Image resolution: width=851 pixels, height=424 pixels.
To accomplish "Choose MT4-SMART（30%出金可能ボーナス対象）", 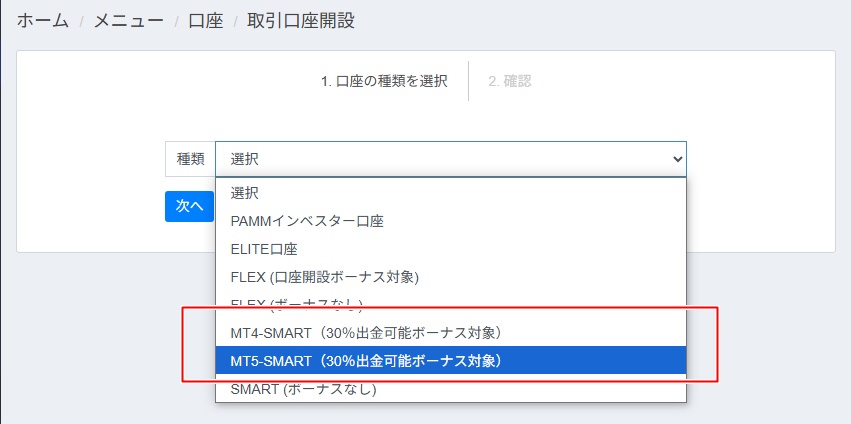I will [450, 333].
